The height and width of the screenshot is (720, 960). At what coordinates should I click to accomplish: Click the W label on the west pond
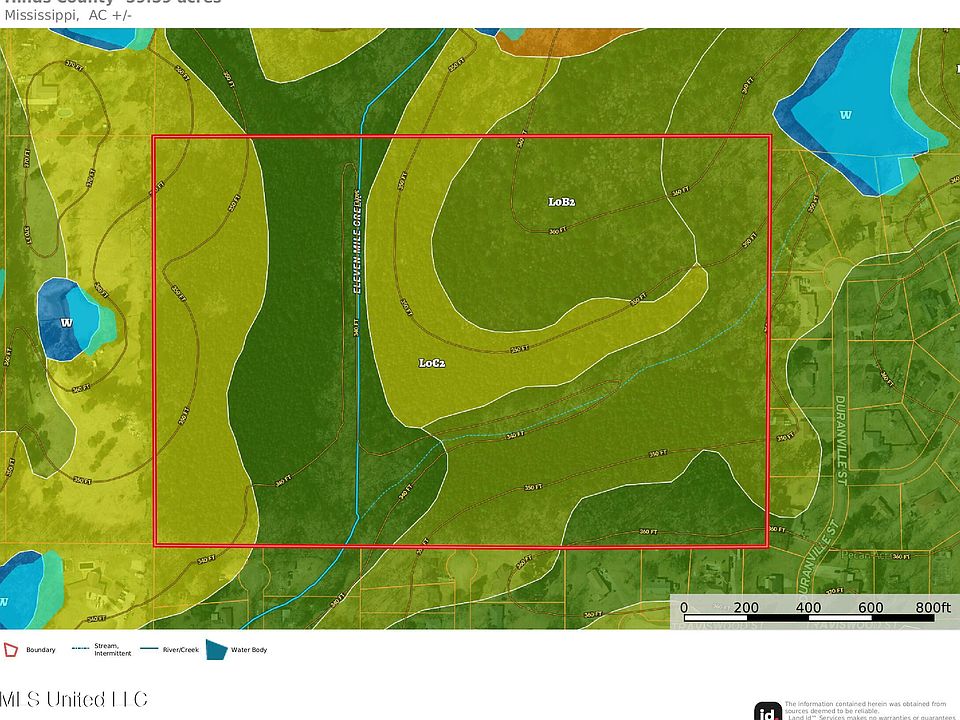tap(66, 323)
